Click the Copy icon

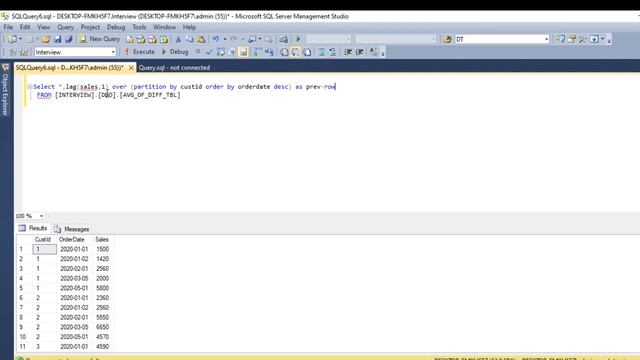tap(190, 39)
